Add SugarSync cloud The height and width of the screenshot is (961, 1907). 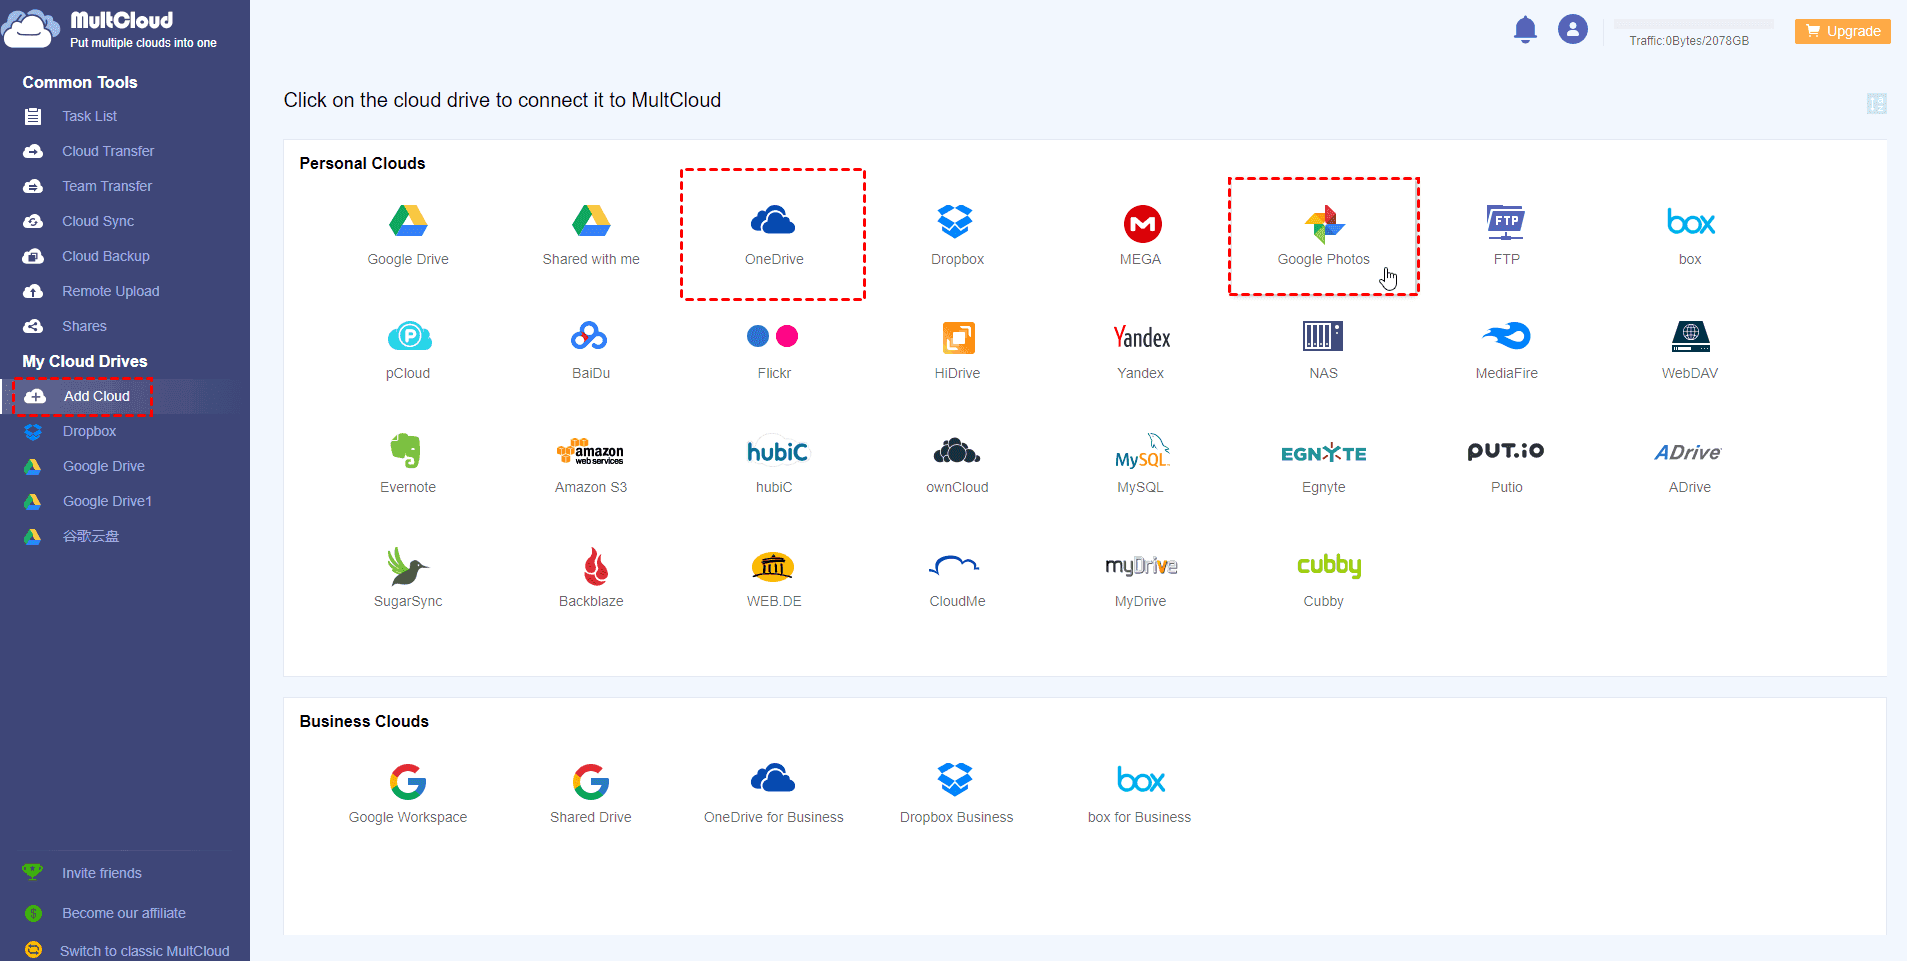click(x=408, y=578)
